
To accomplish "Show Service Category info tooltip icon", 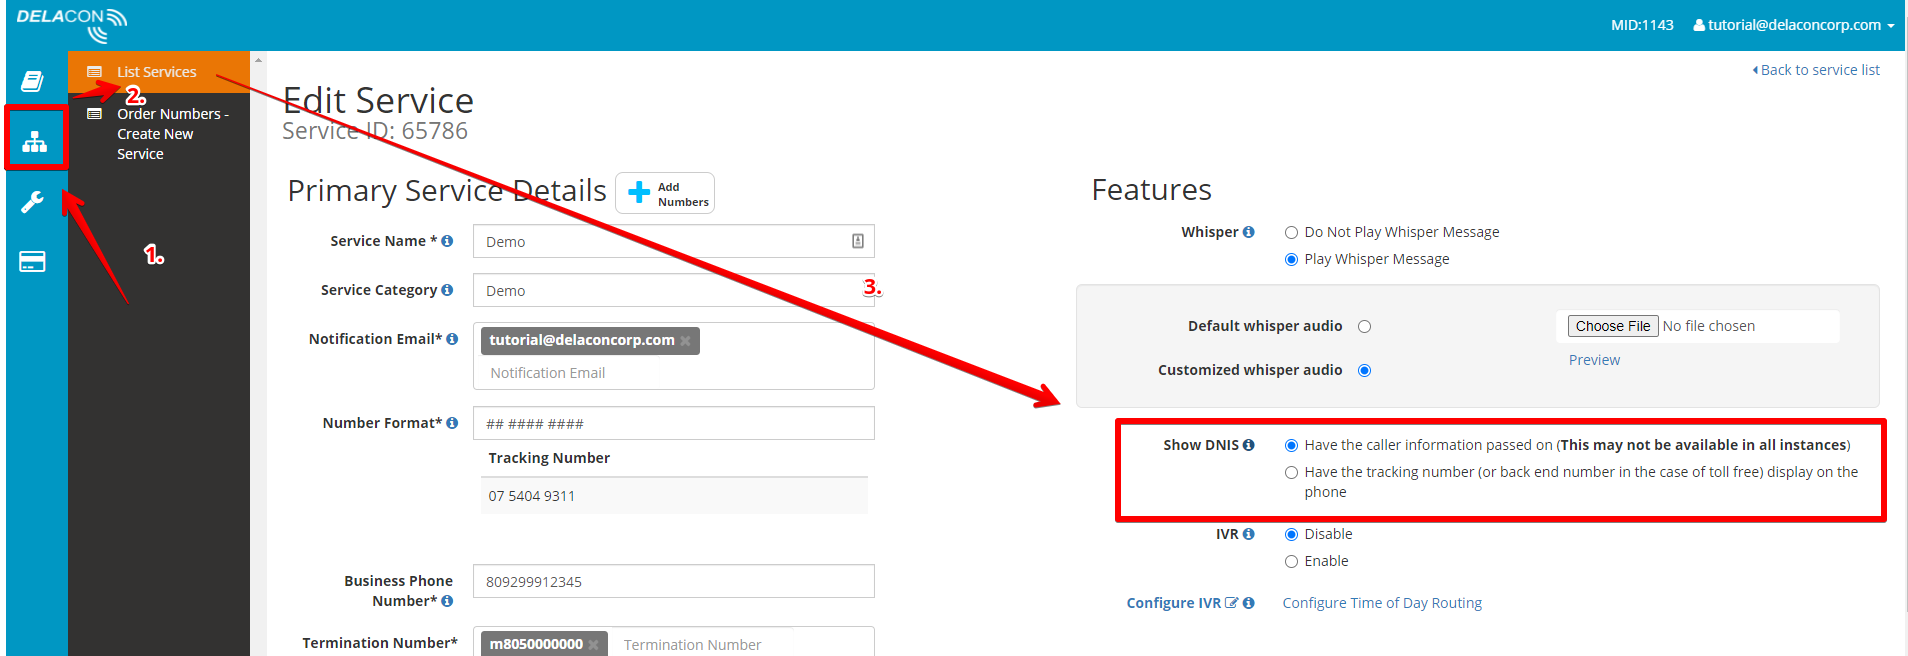I will tap(447, 290).
